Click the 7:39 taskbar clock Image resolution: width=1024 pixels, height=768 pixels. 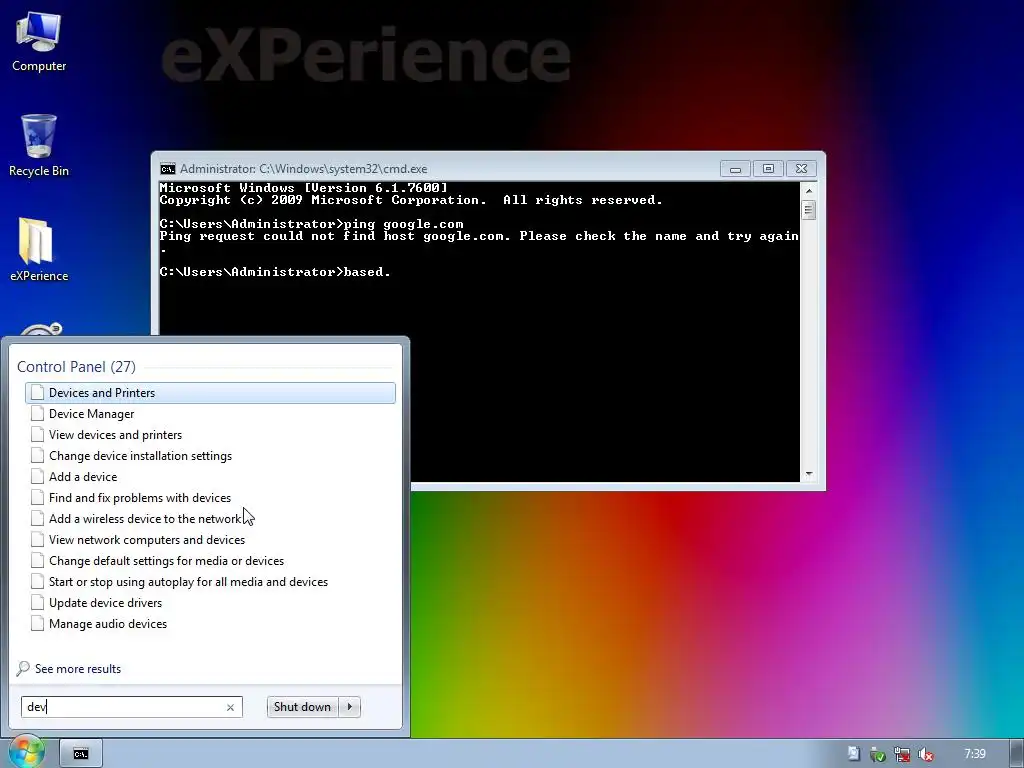[974, 754]
